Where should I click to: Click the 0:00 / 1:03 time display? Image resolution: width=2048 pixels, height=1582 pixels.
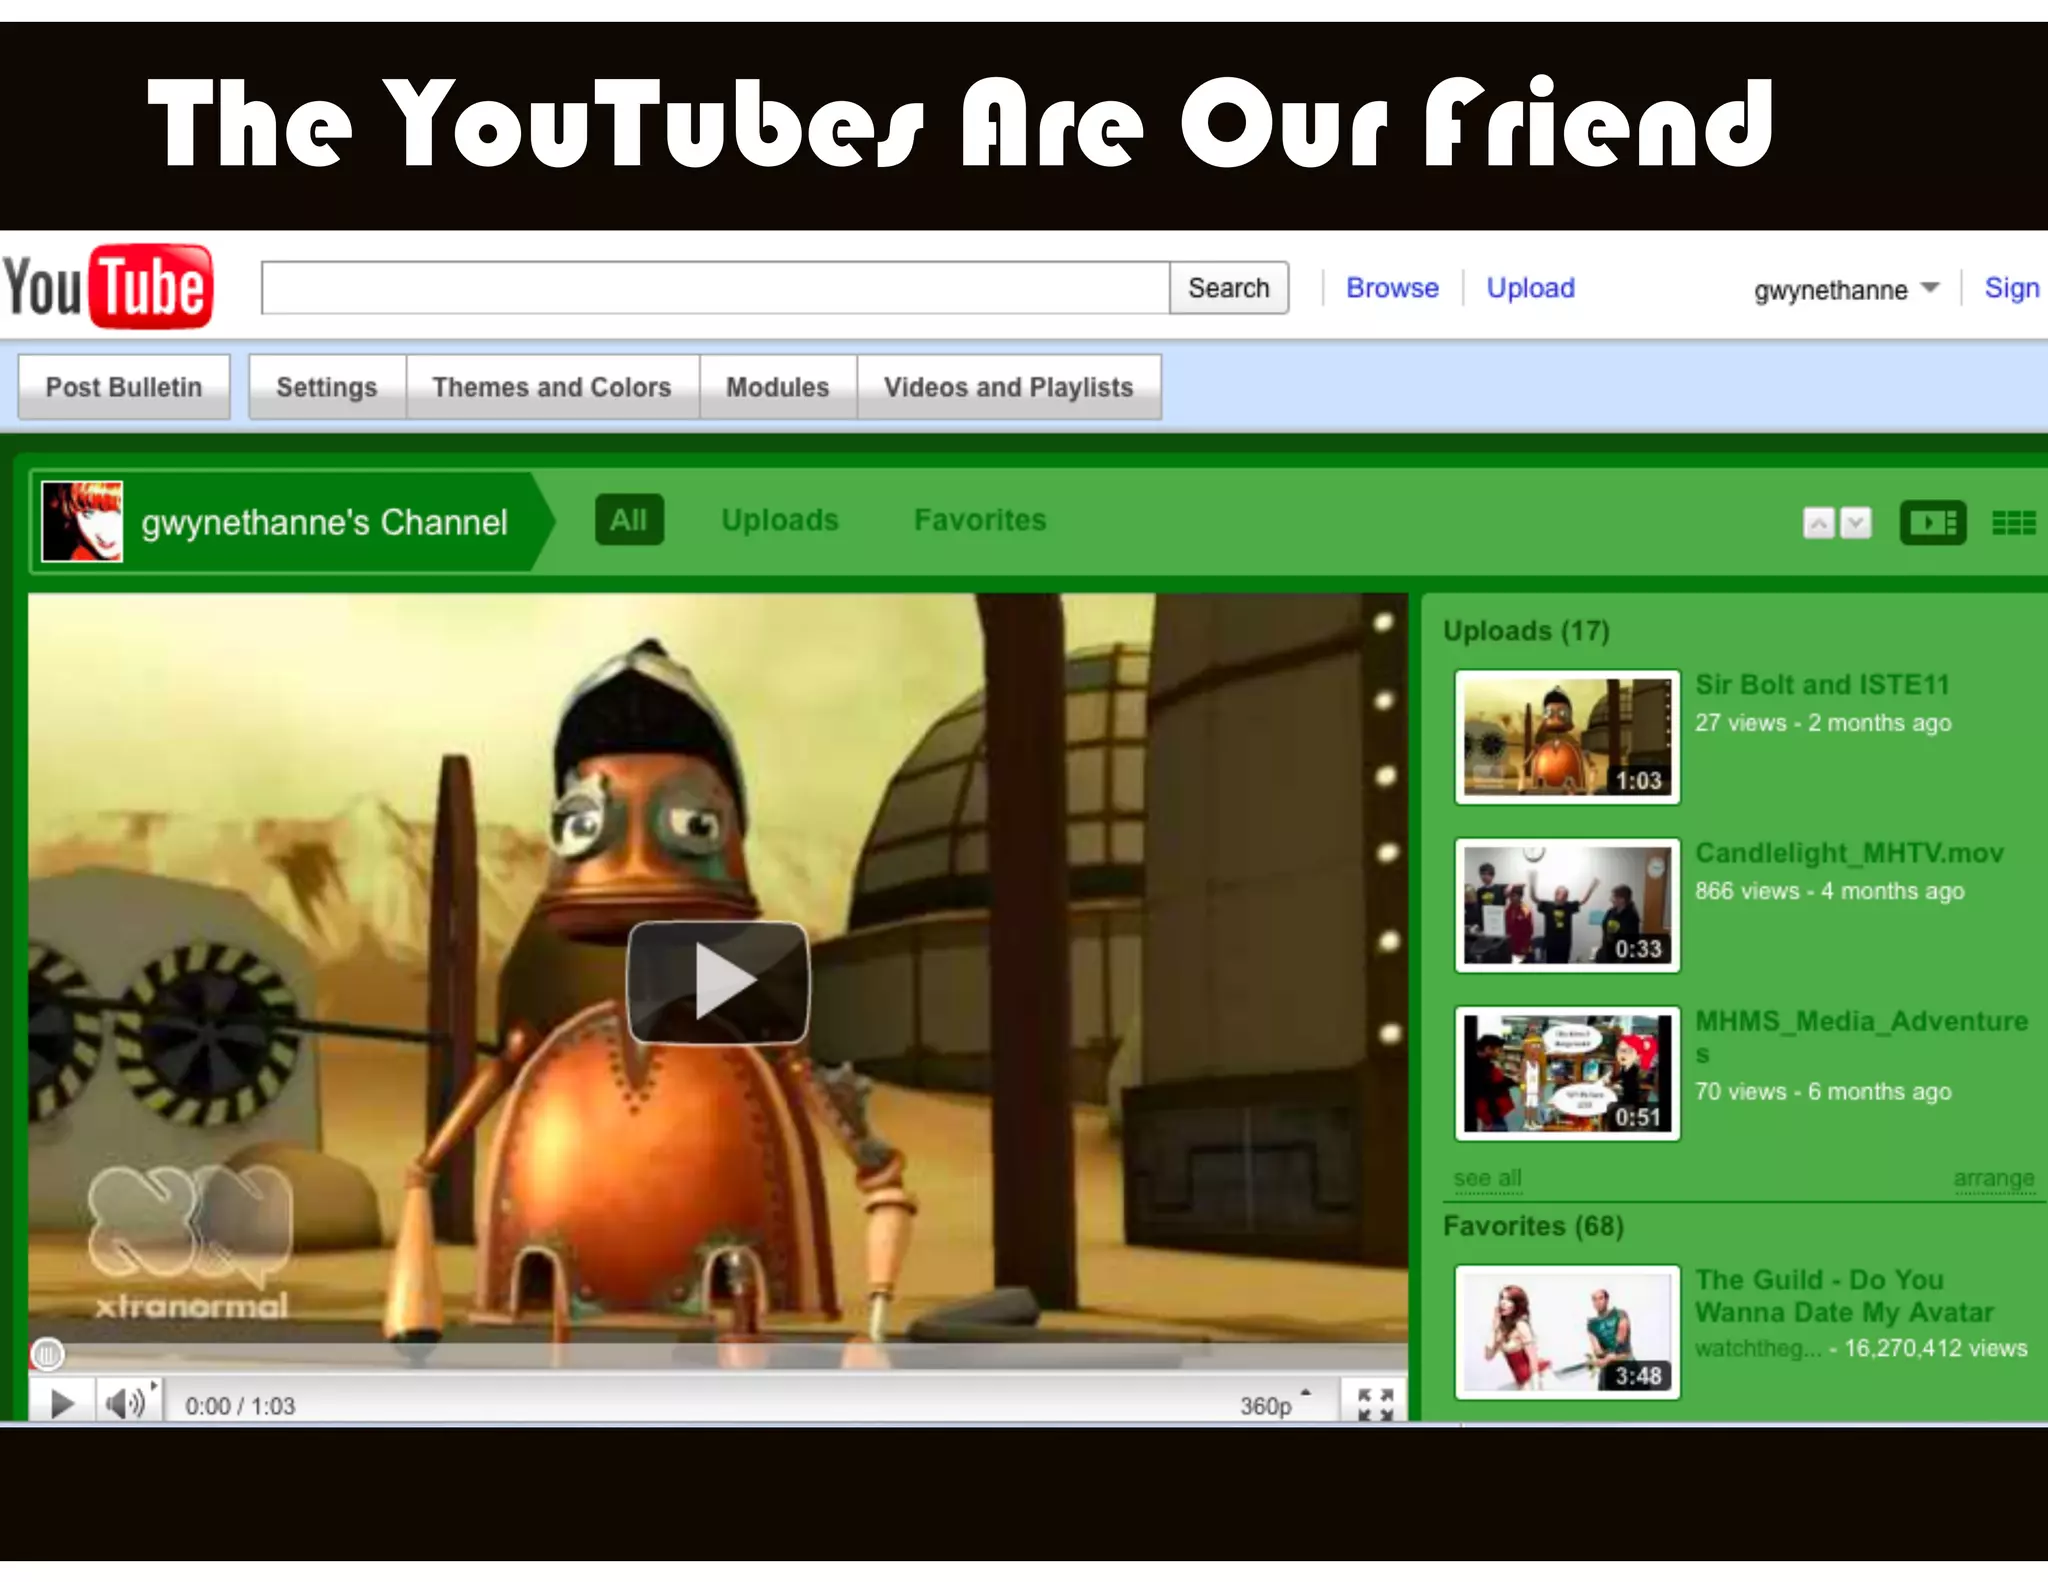coord(240,1406)
